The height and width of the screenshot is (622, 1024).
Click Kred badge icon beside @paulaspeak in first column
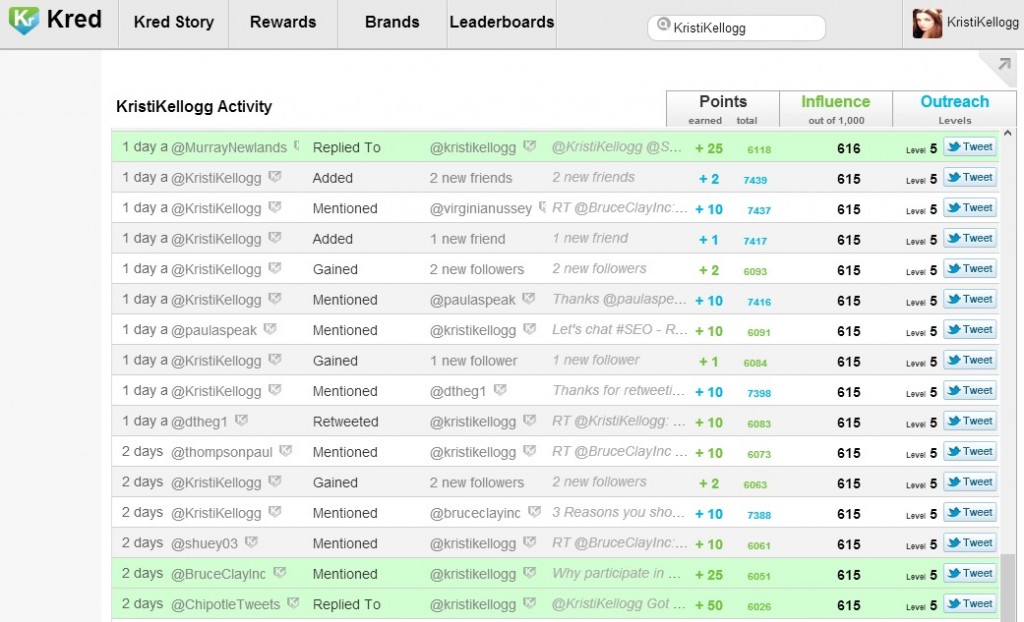click(x=270, y=329)
